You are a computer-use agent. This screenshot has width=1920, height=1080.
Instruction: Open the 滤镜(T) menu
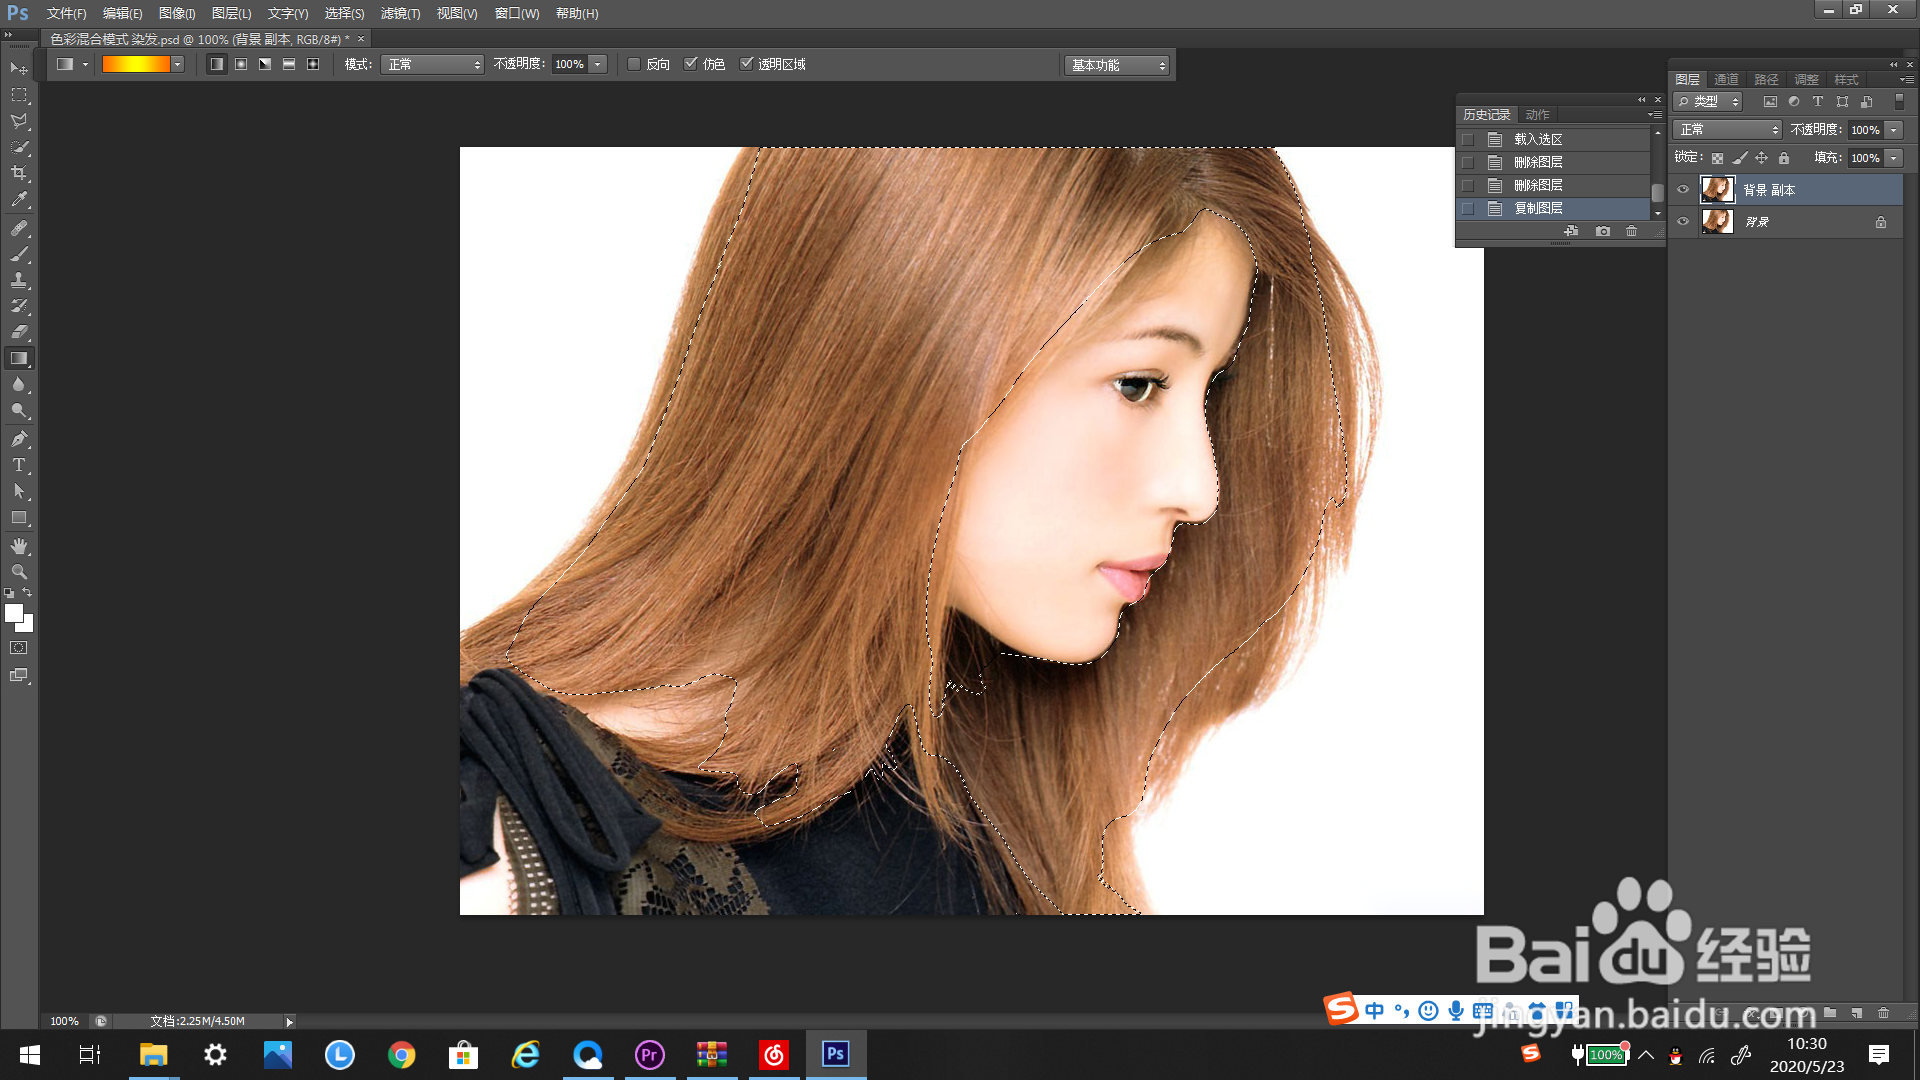400,13
